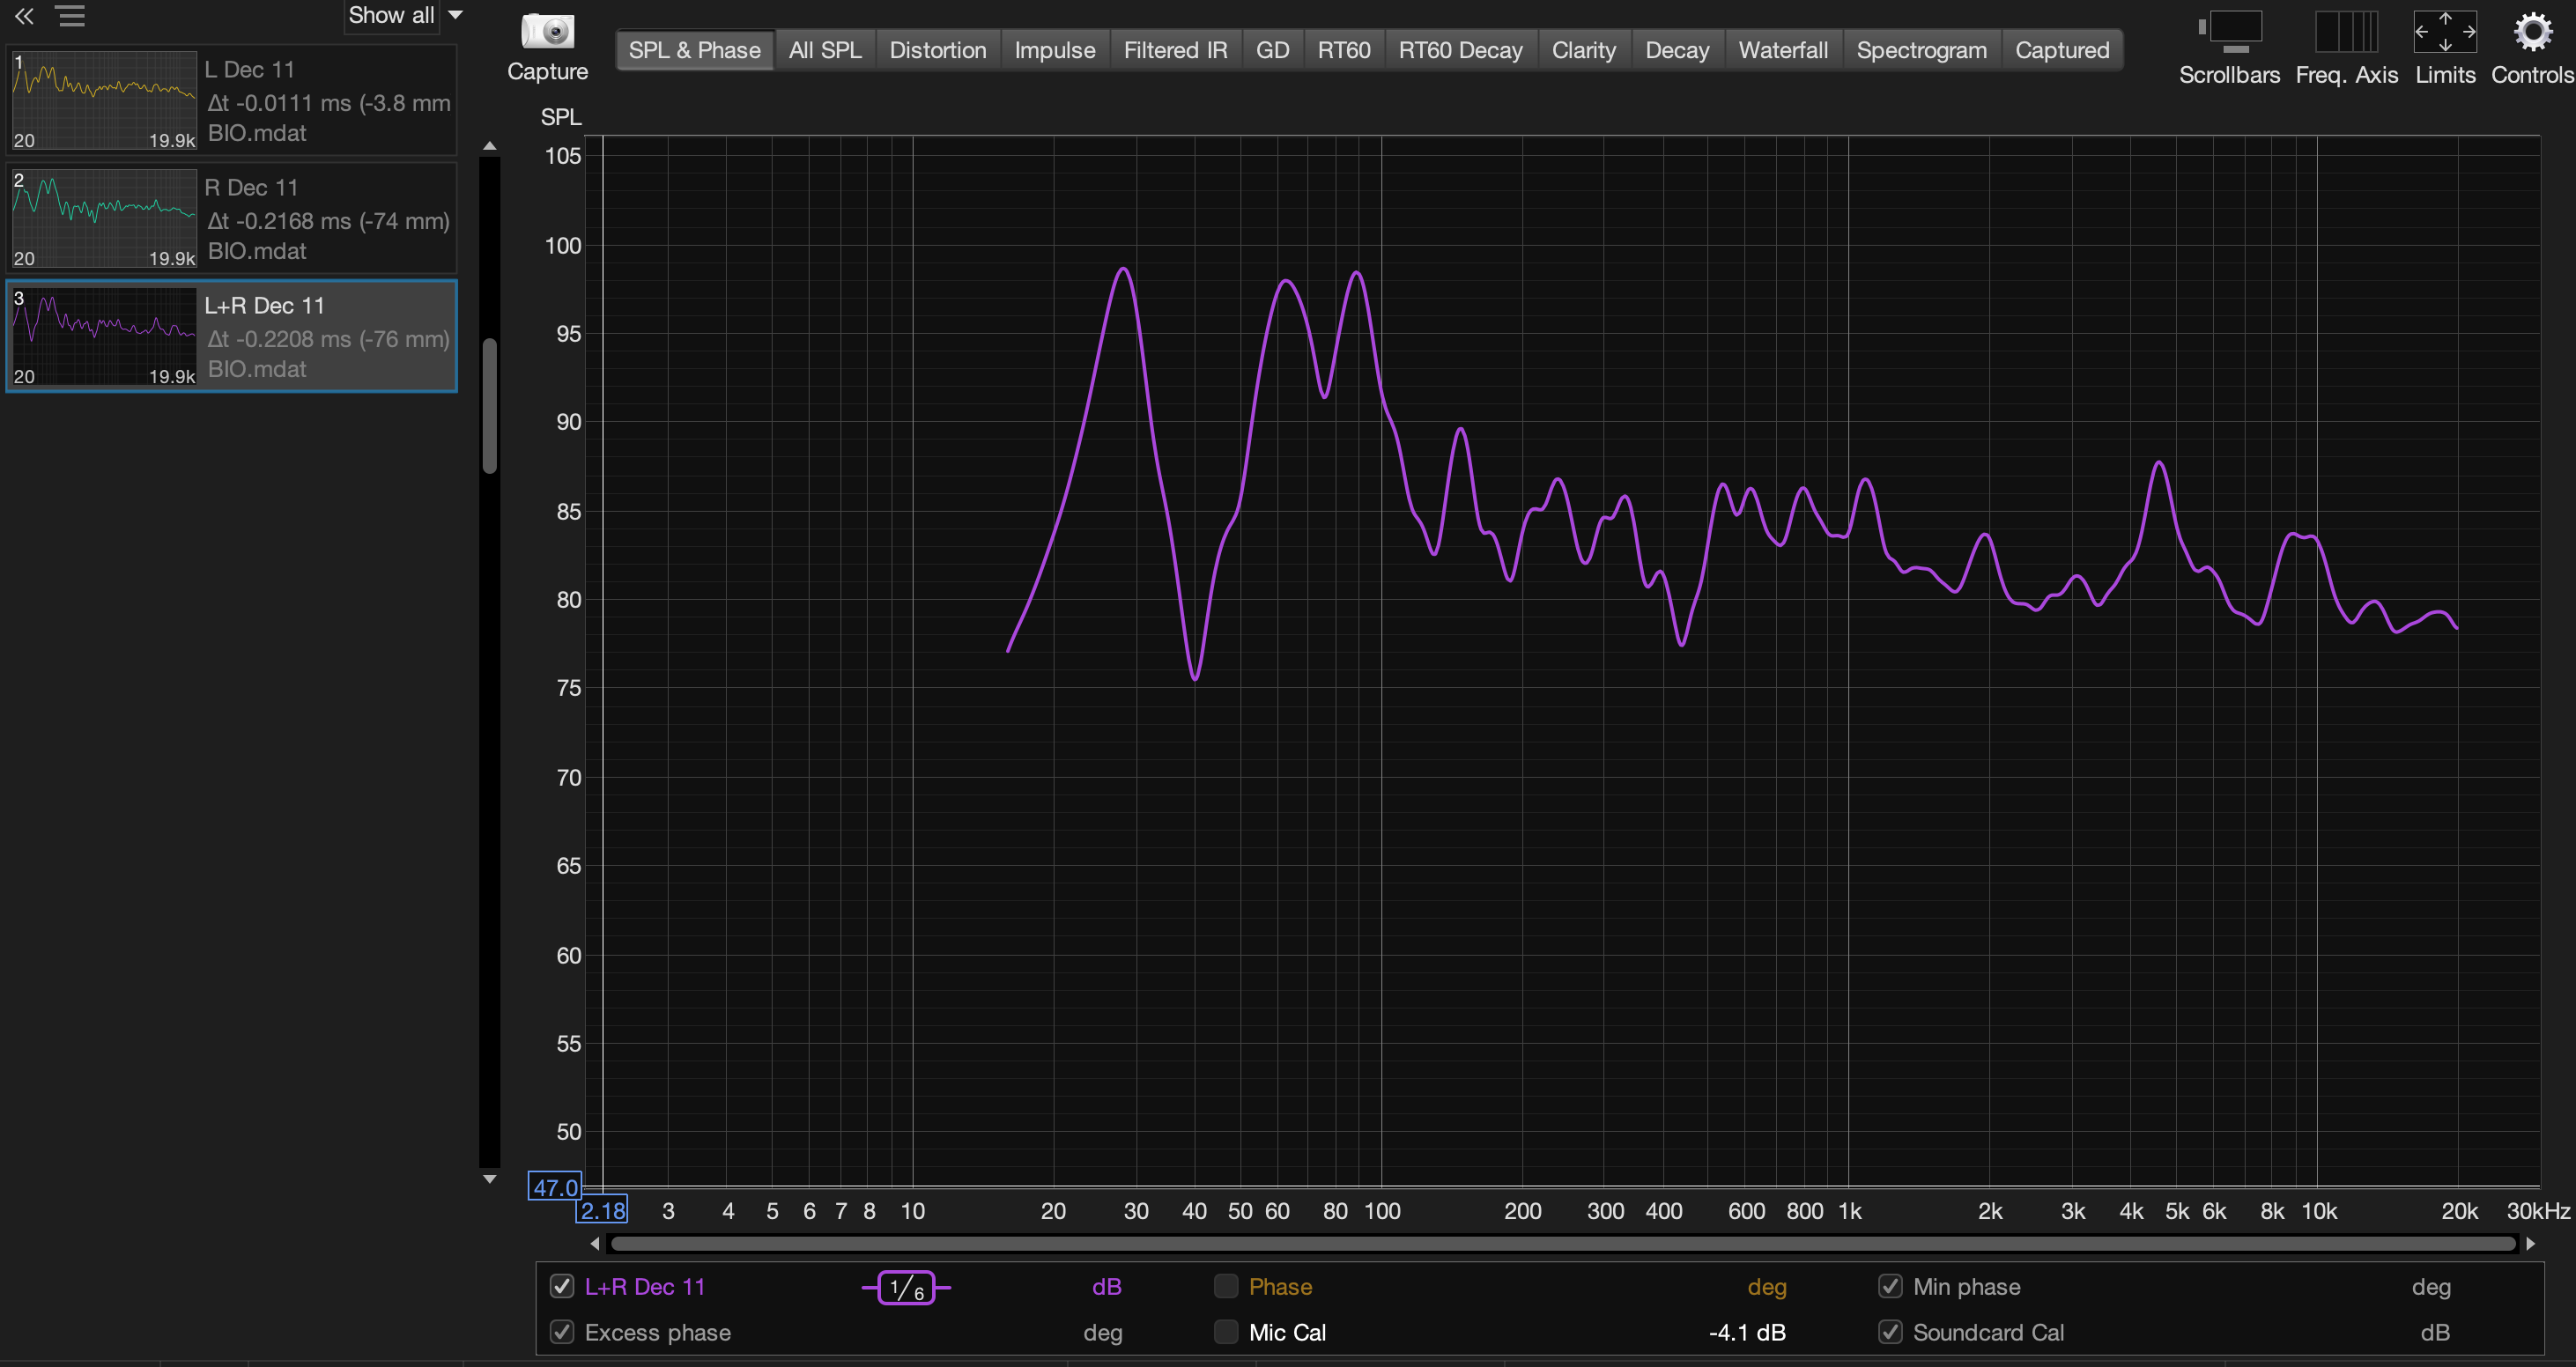Open the hamburger list menu icon
Image resolution: width=2576 pixels, height=1367 pixels.
[71, 16]
